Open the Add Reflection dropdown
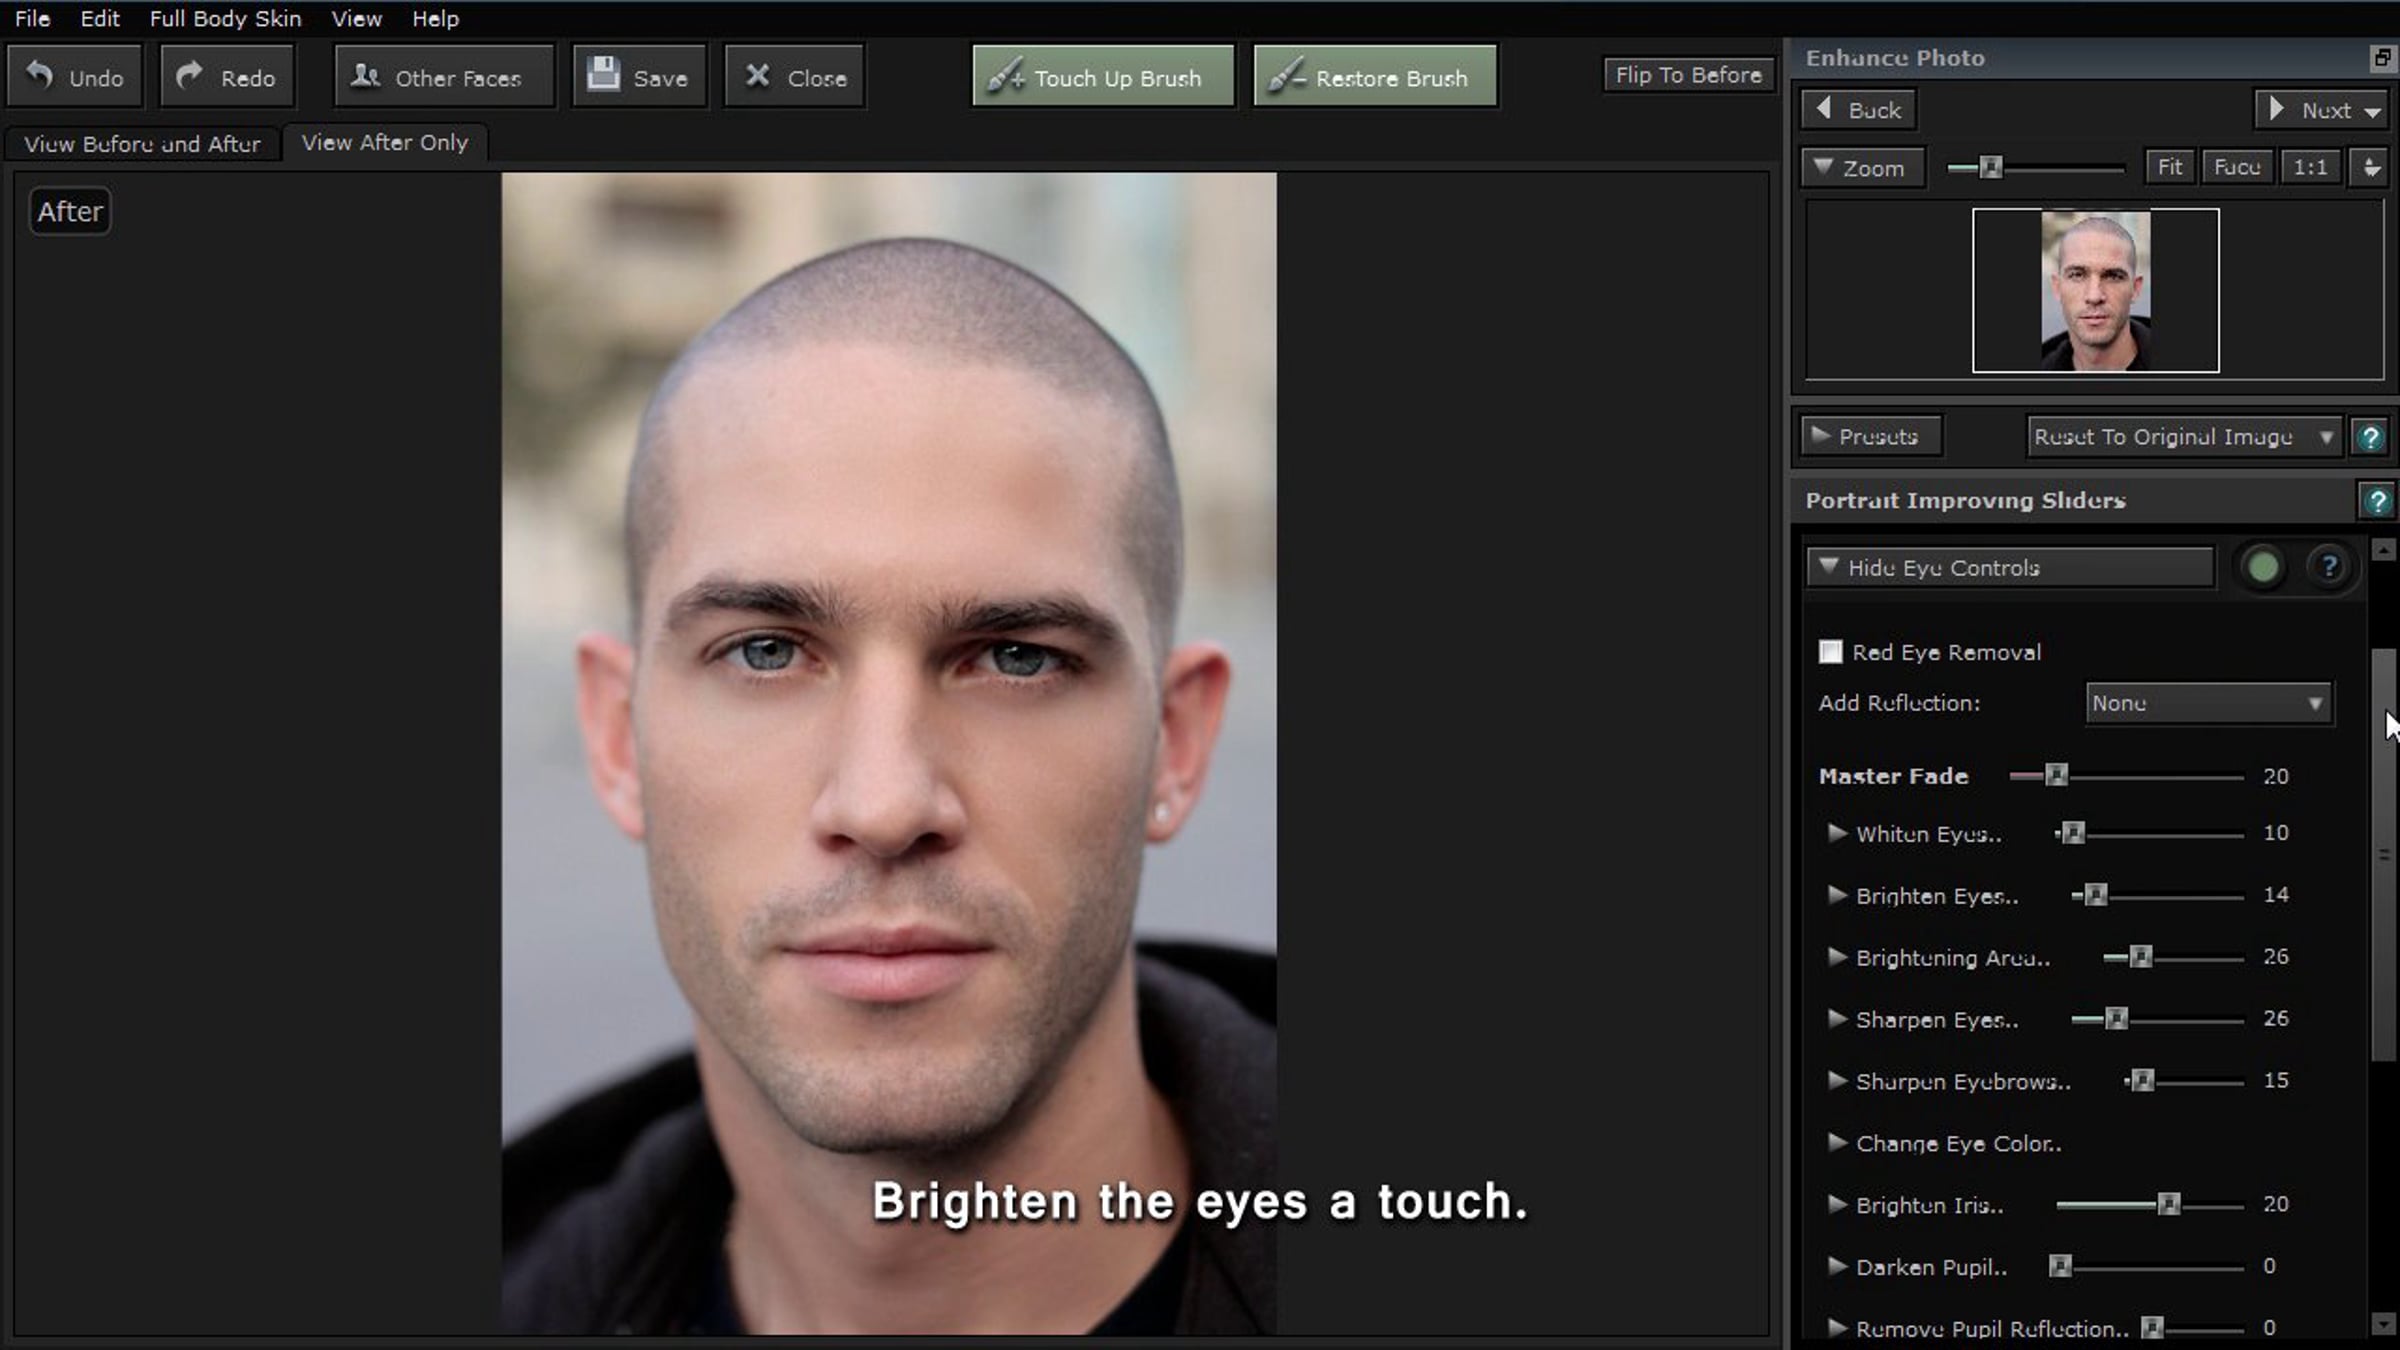Viewport: 2400px width, 1350px height. click(x=2208, y=703)
